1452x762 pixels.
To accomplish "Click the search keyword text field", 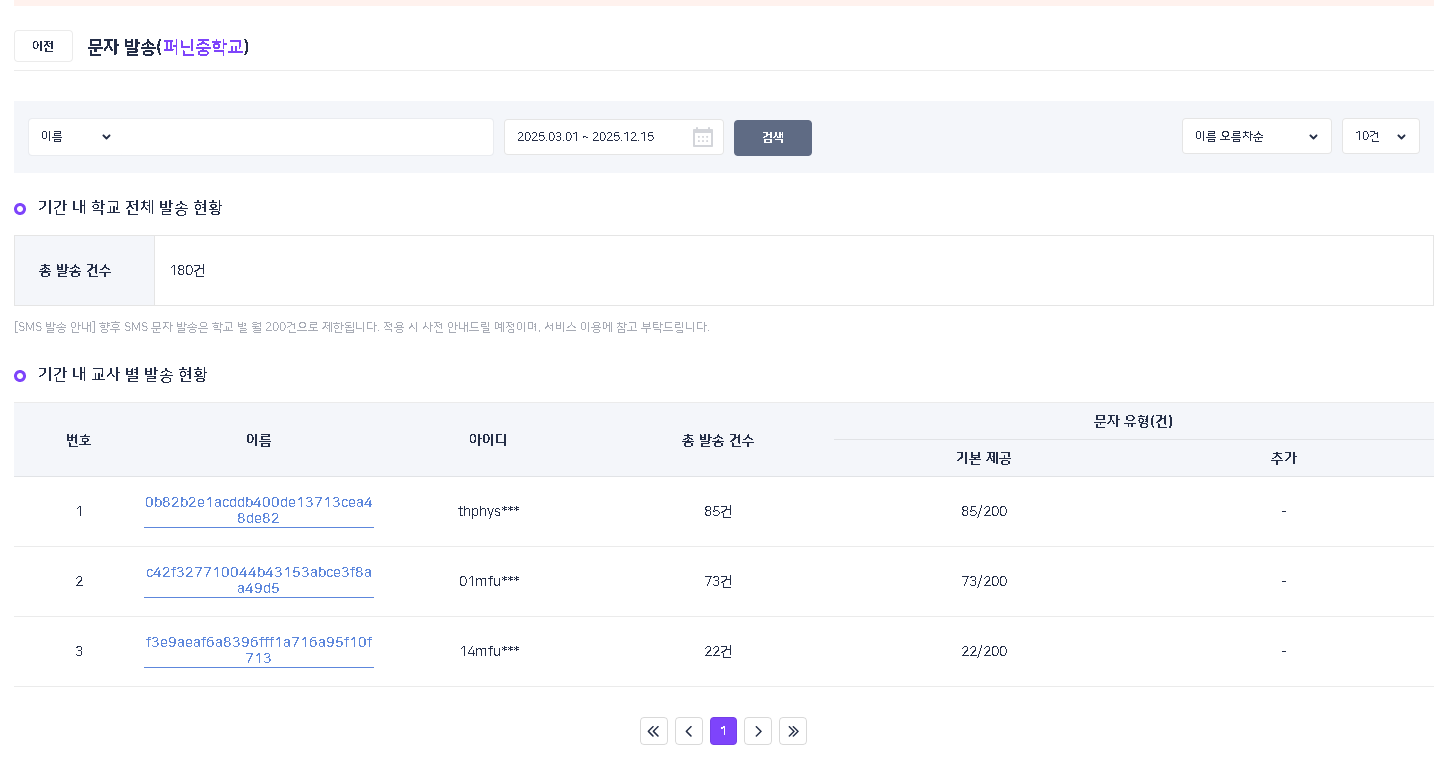I will pos(305,137).
